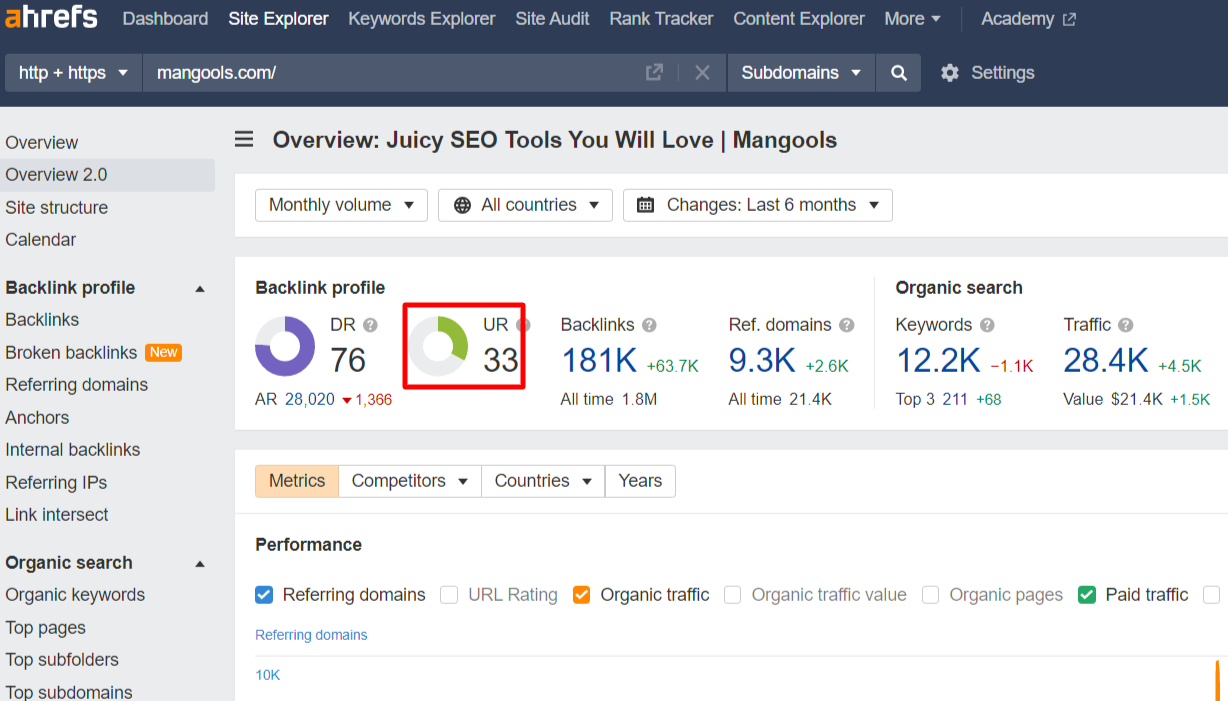
Task: Click Backlinks help question mark icon
Action: click(649, 325)
